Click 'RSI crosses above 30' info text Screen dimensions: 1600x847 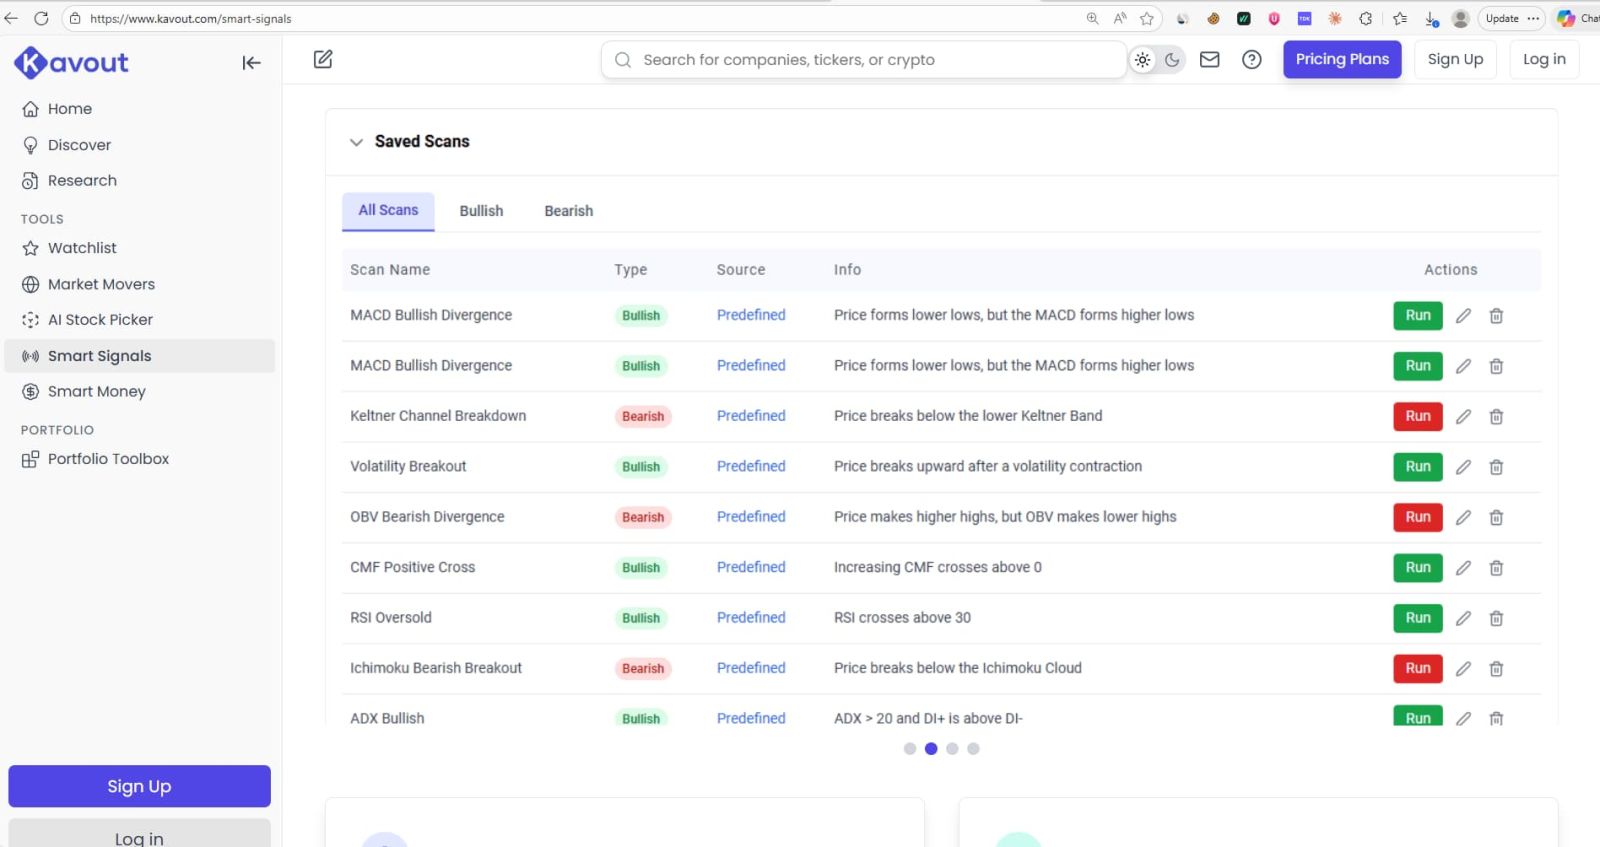pyautogui.click(x=902, y=618)
